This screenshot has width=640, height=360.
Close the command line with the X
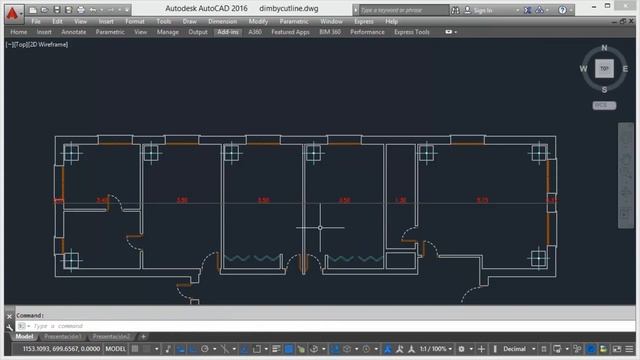(9, 316)
